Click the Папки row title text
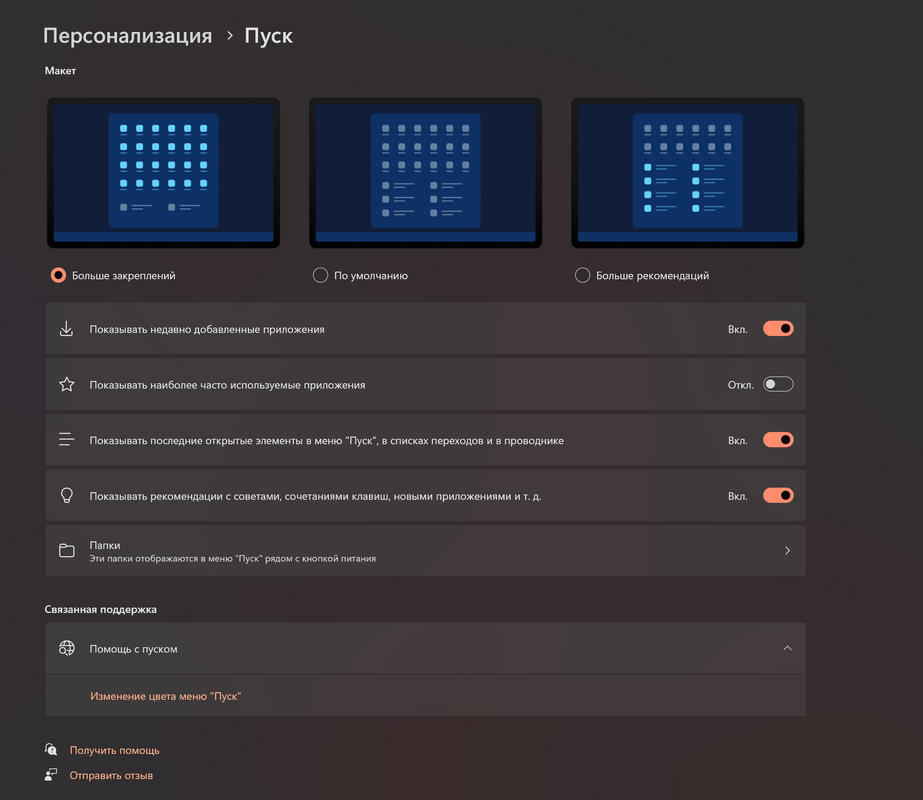 tap(105, 545)
